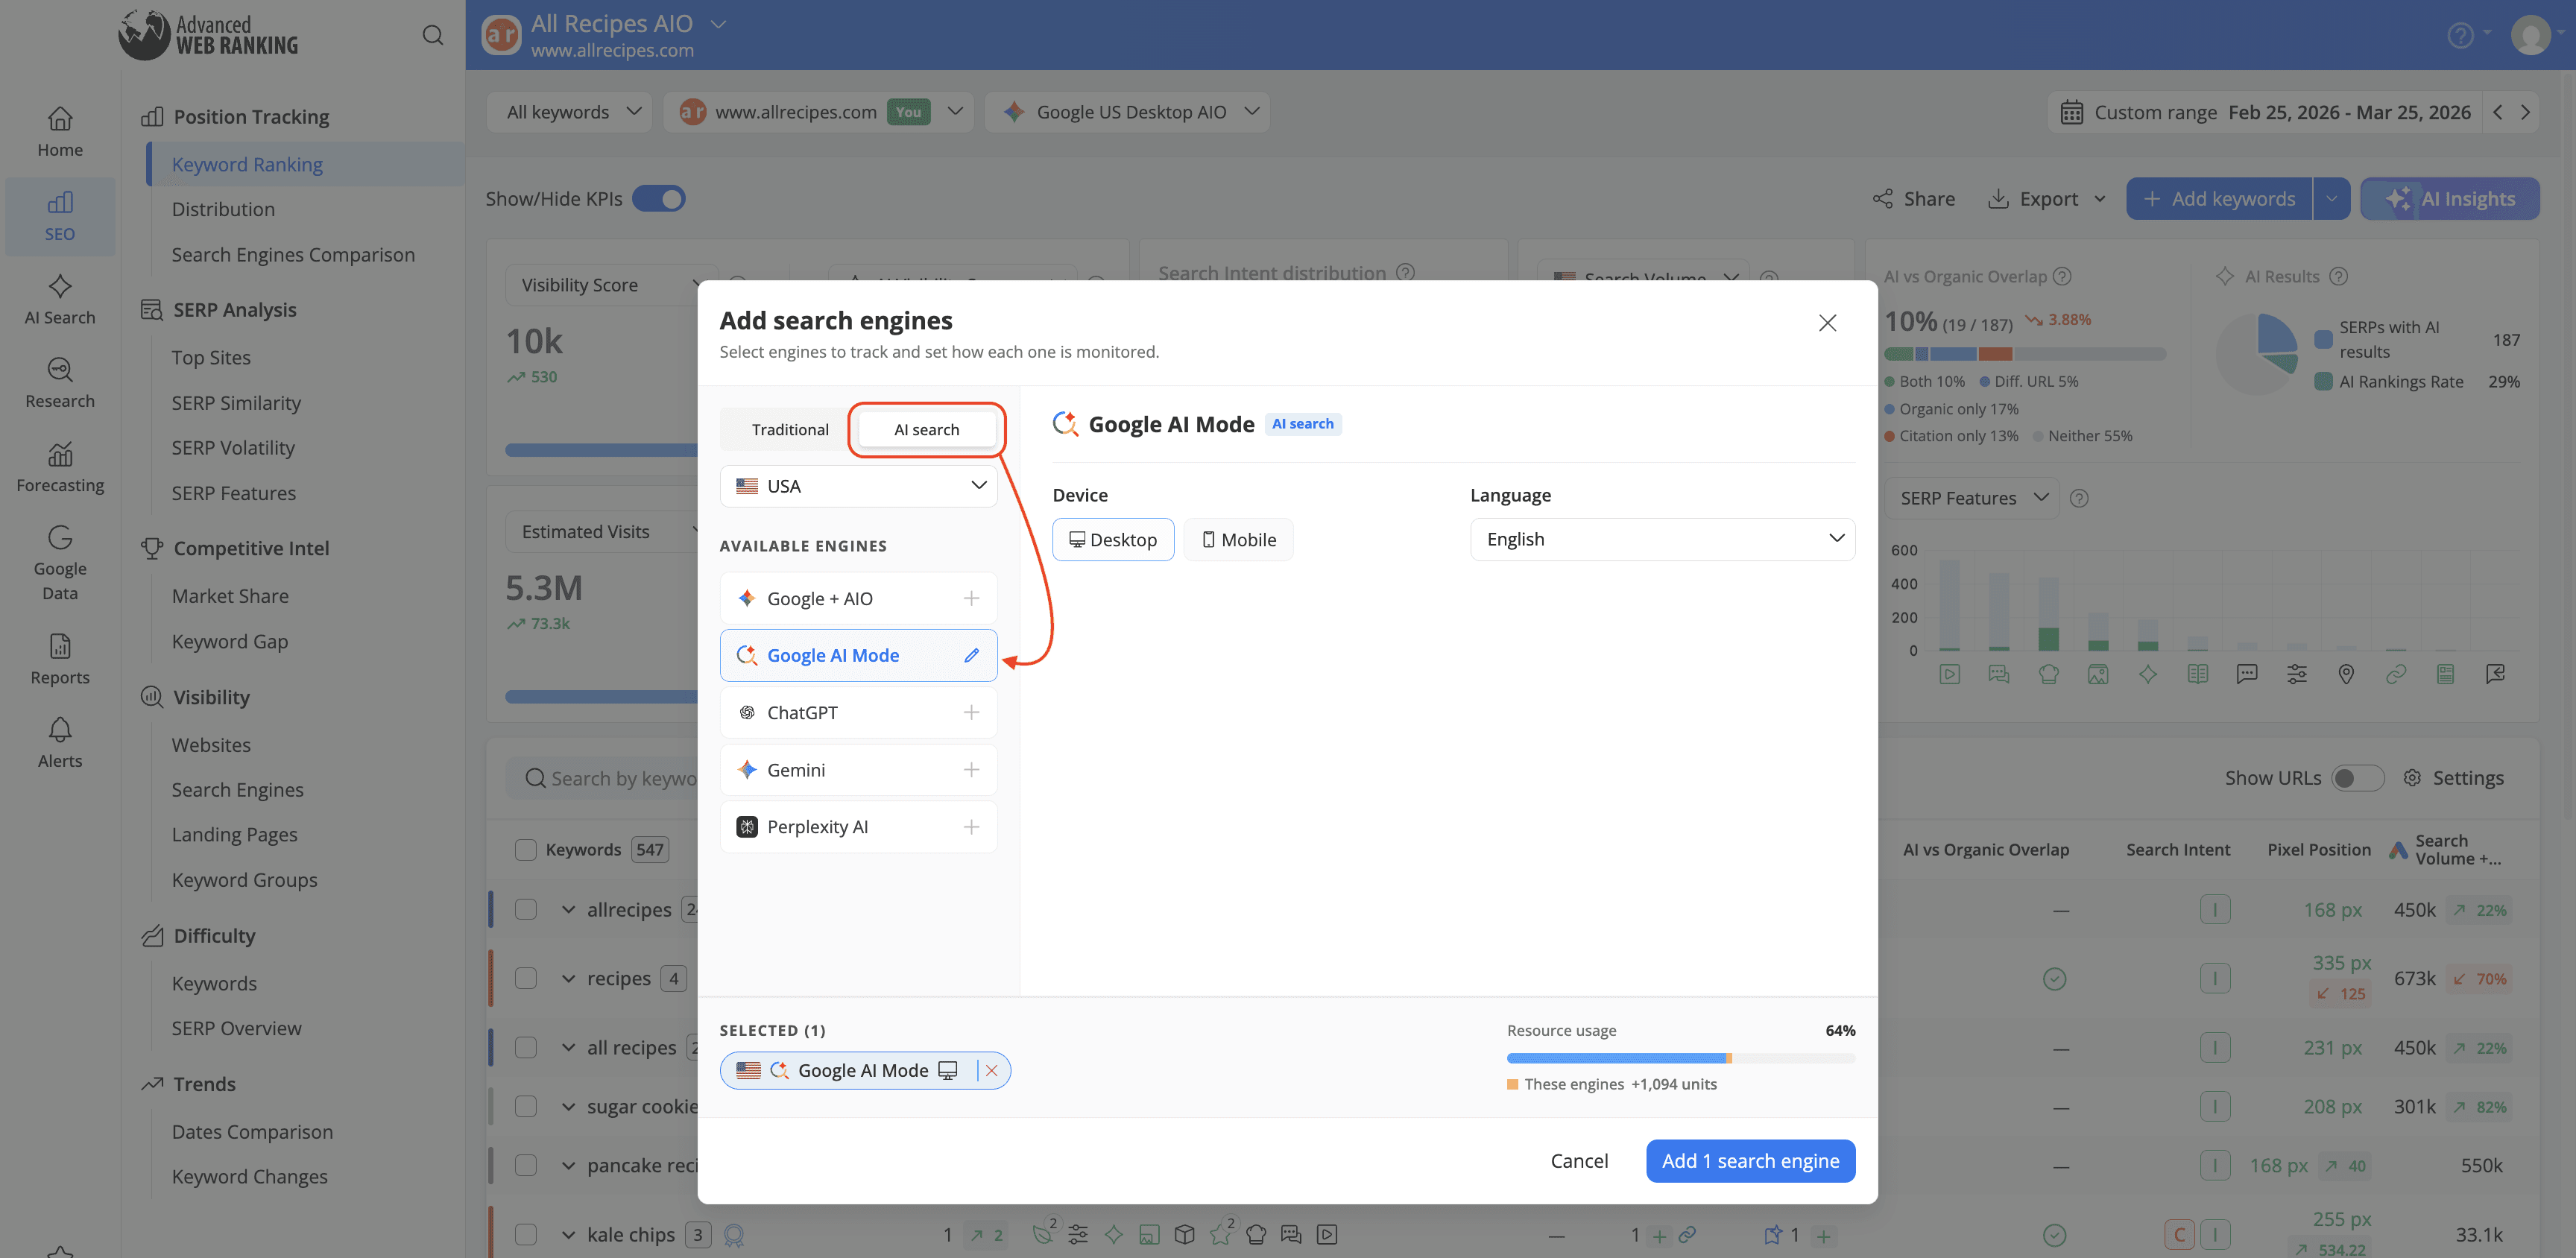This screenshot has height=1258, width=2576.
Task: Open the Research sidebar section
Action: 60,384
